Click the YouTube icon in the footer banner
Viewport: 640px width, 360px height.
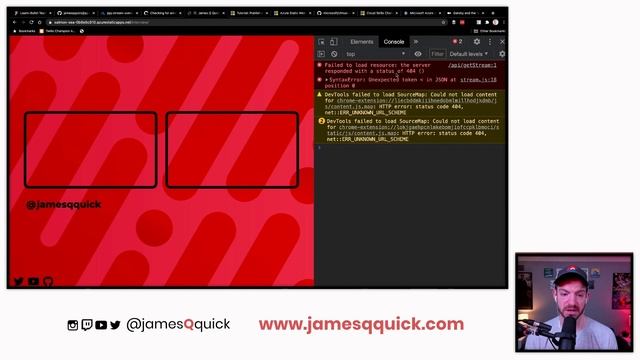(101, 325)
